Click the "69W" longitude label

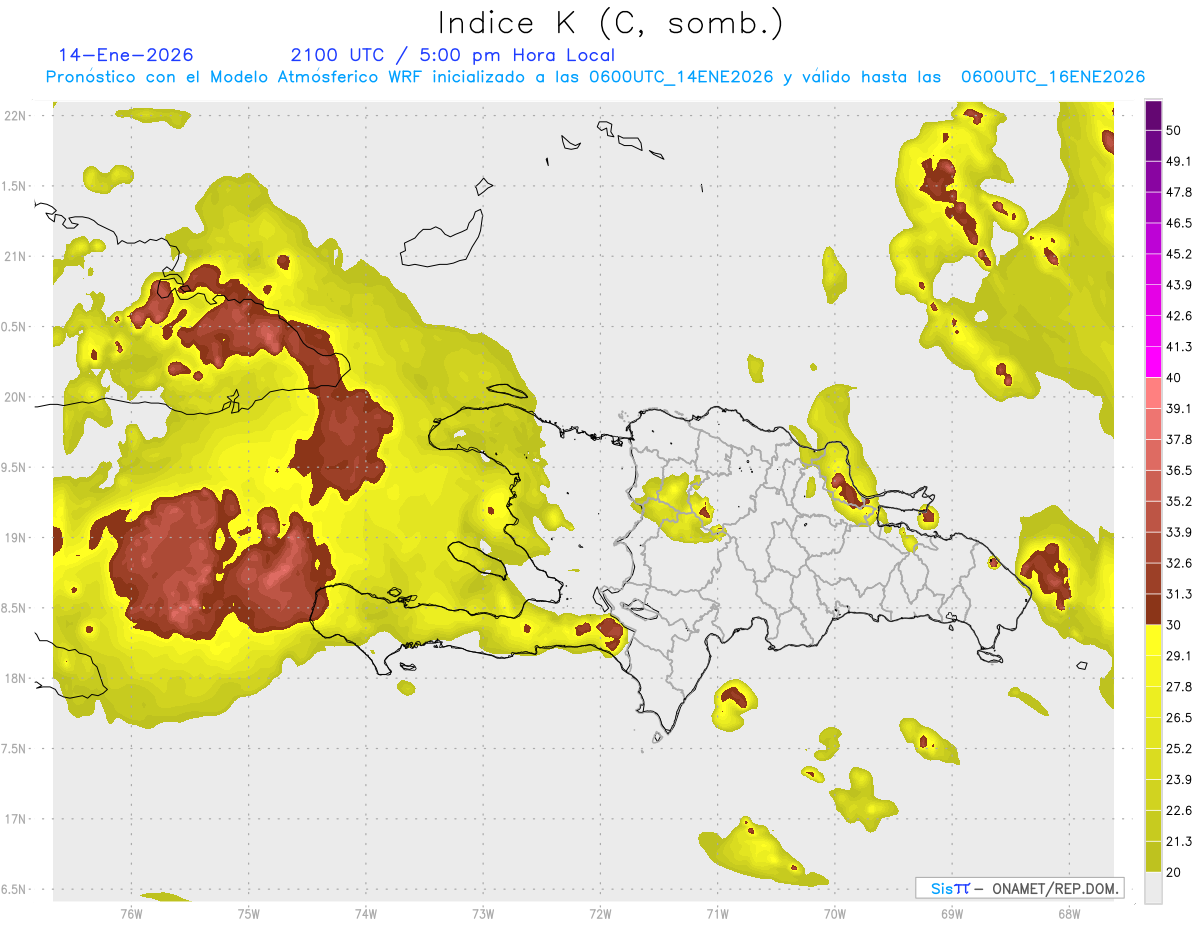[x=951, y=914]
